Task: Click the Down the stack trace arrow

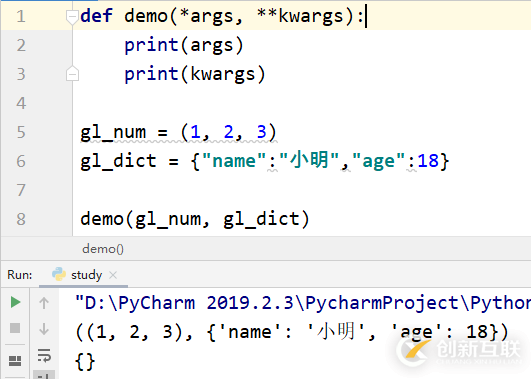Action: pos(44,329)
